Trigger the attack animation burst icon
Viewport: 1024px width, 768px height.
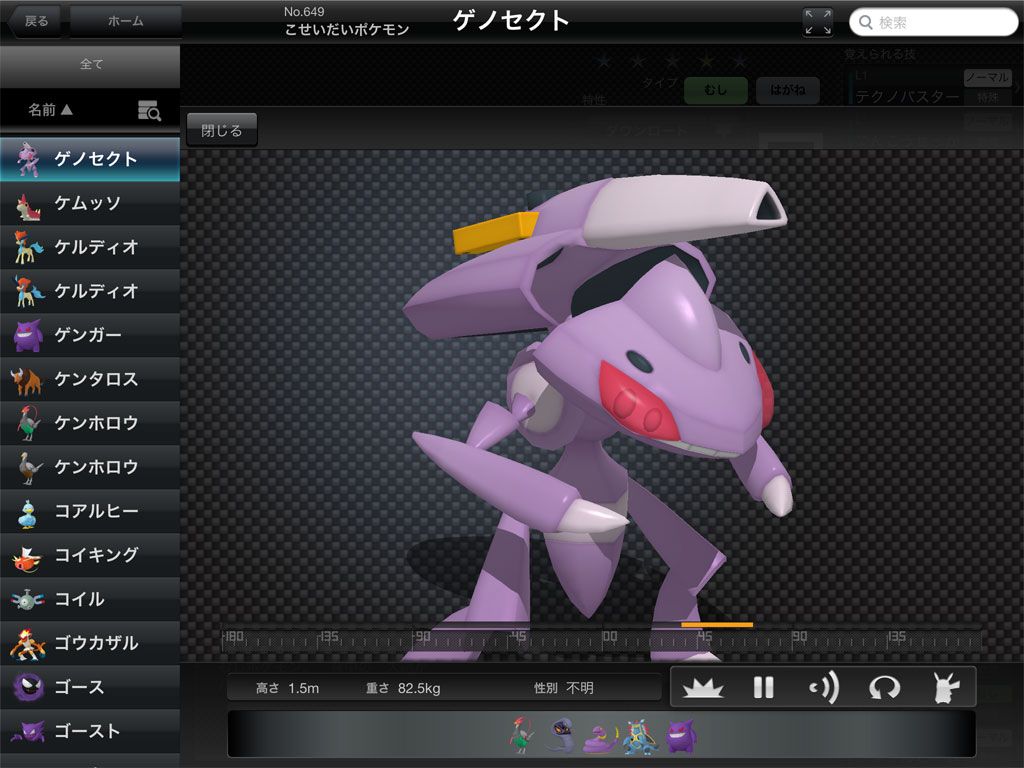tap(703, 687)
